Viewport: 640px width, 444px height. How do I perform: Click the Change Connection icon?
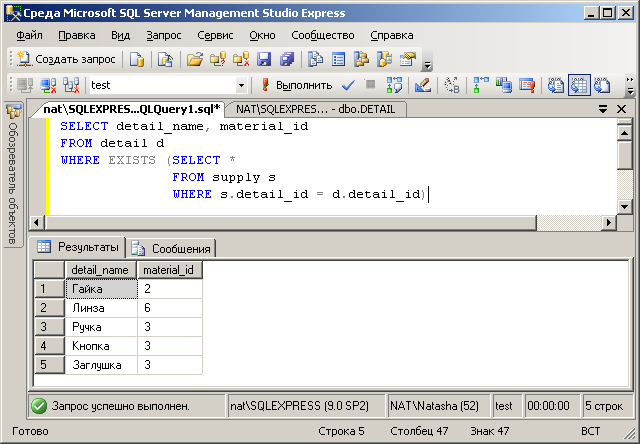(x=71, y=85)
